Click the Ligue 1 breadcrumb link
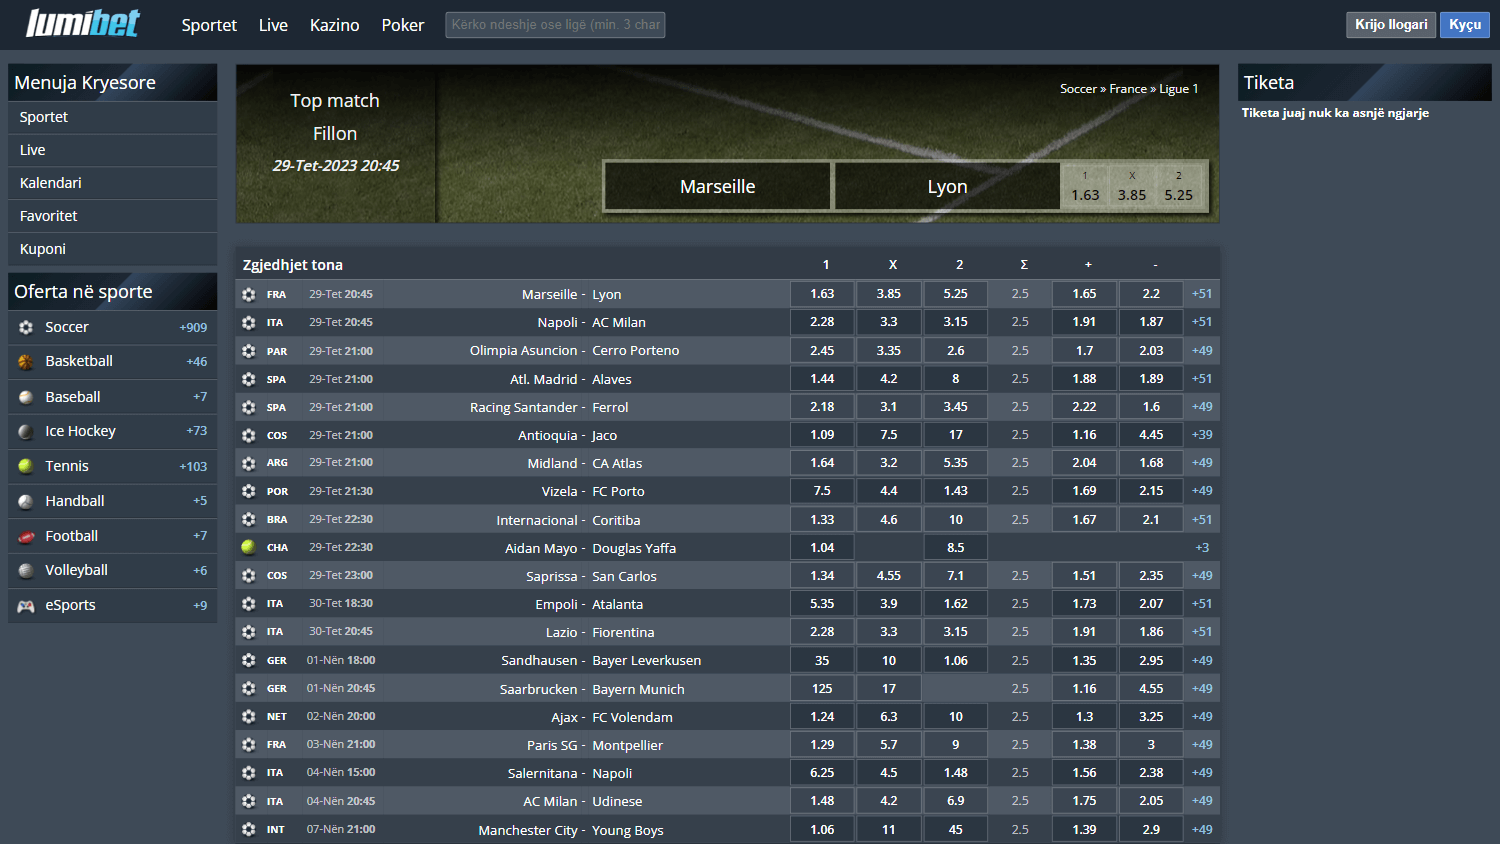 pos(1179,89)
